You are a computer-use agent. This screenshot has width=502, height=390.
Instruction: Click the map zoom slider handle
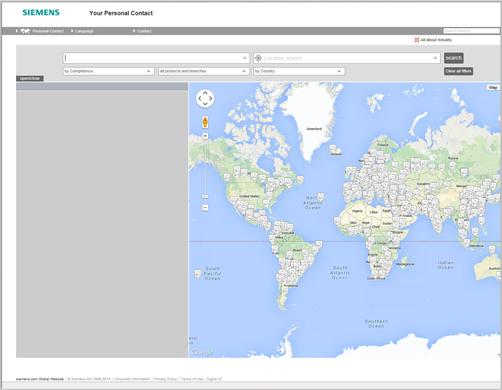click(x=205, y=197)
